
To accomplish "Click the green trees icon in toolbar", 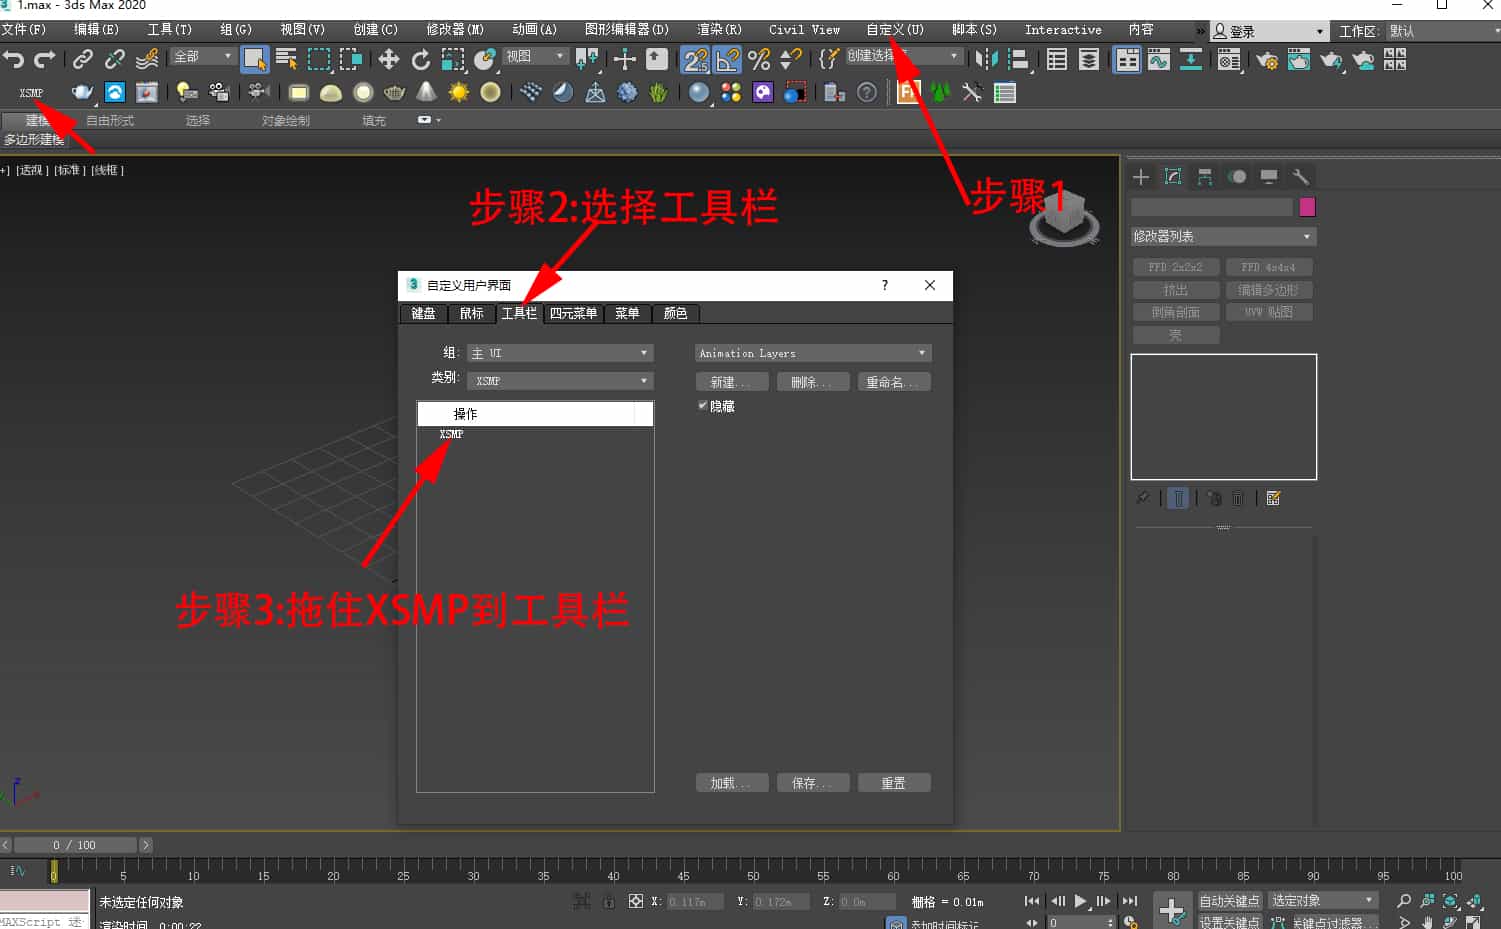I will 940,93.
